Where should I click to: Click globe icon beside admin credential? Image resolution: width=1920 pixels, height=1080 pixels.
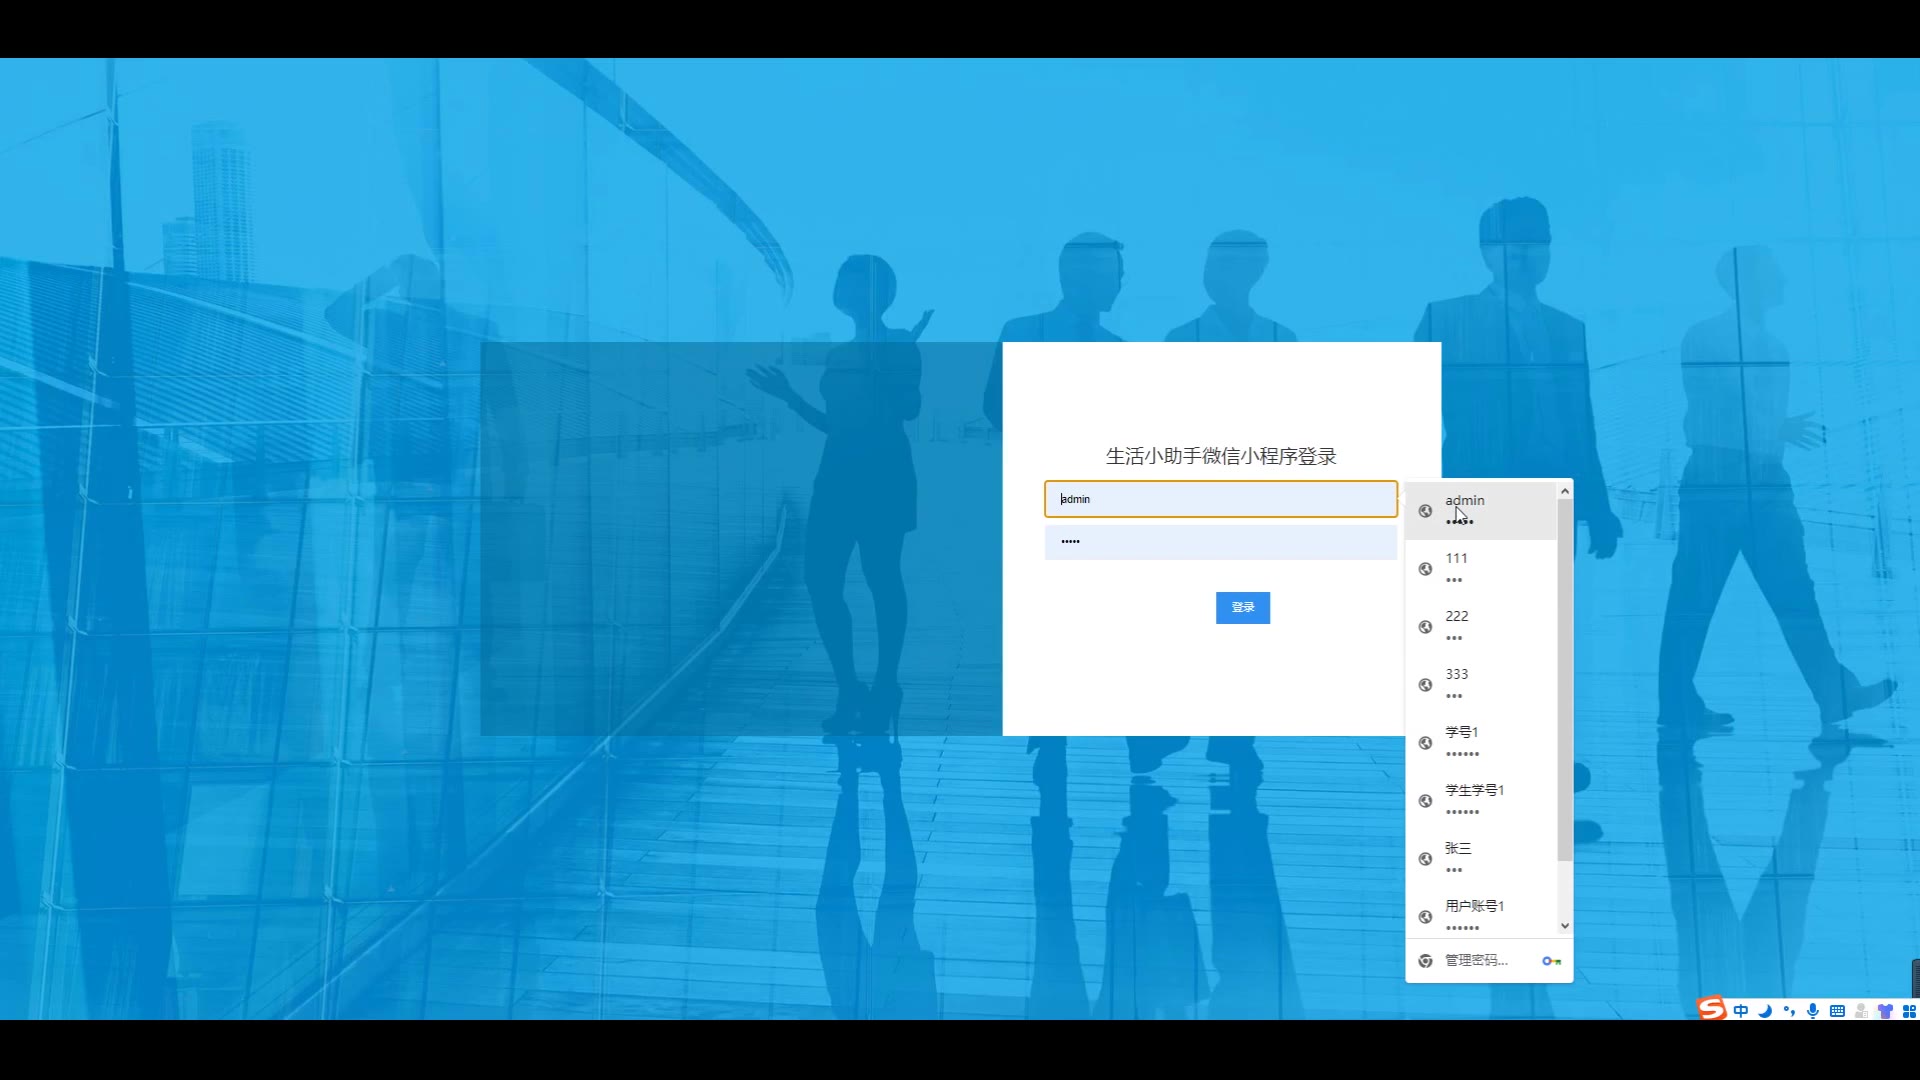tap(1425, 511)
